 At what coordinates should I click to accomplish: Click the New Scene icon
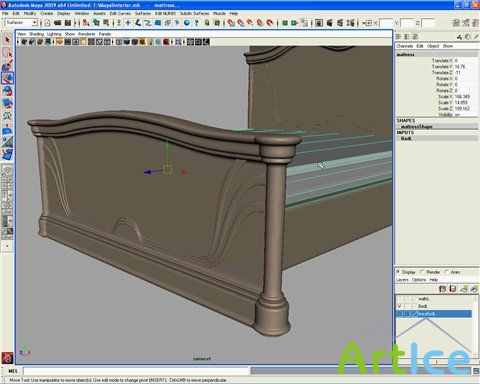[x=48, y=23]
